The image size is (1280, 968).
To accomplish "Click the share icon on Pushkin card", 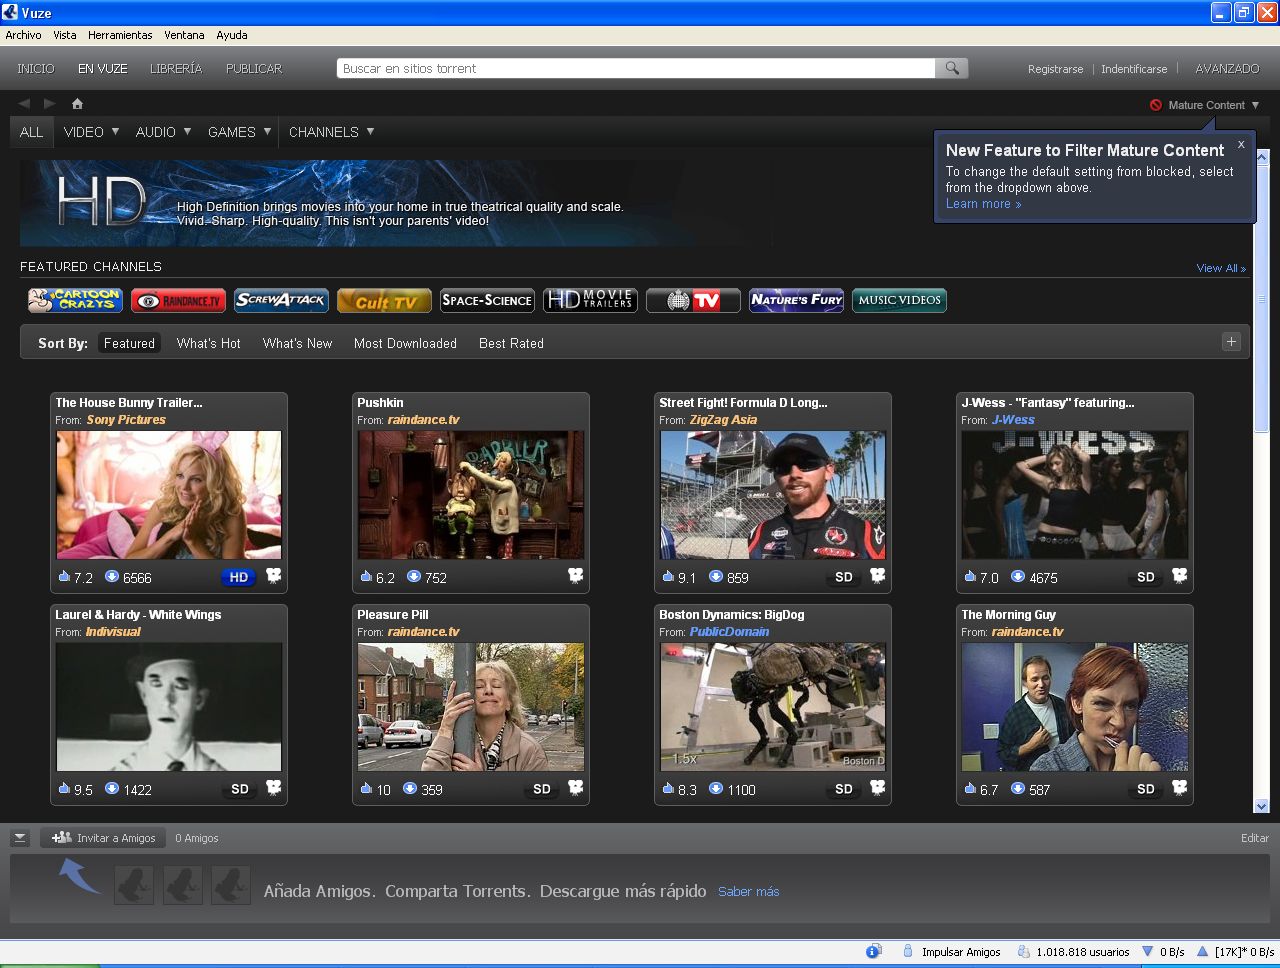I will tap(576, 576).
